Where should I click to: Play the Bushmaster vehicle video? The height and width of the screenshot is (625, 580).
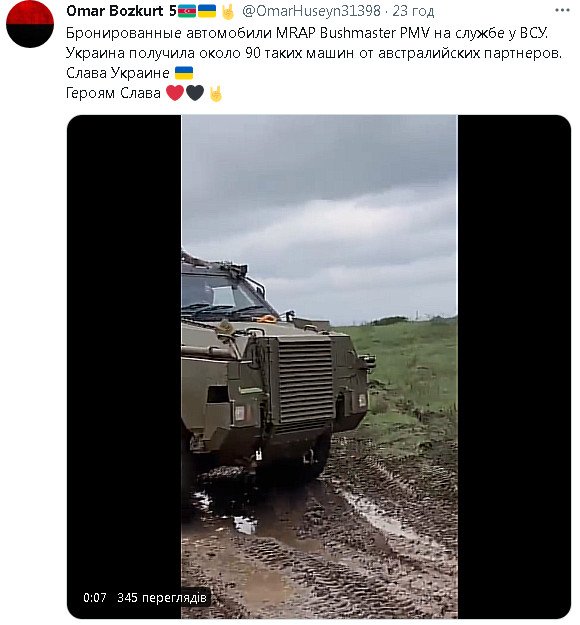(x=319, y=367)
